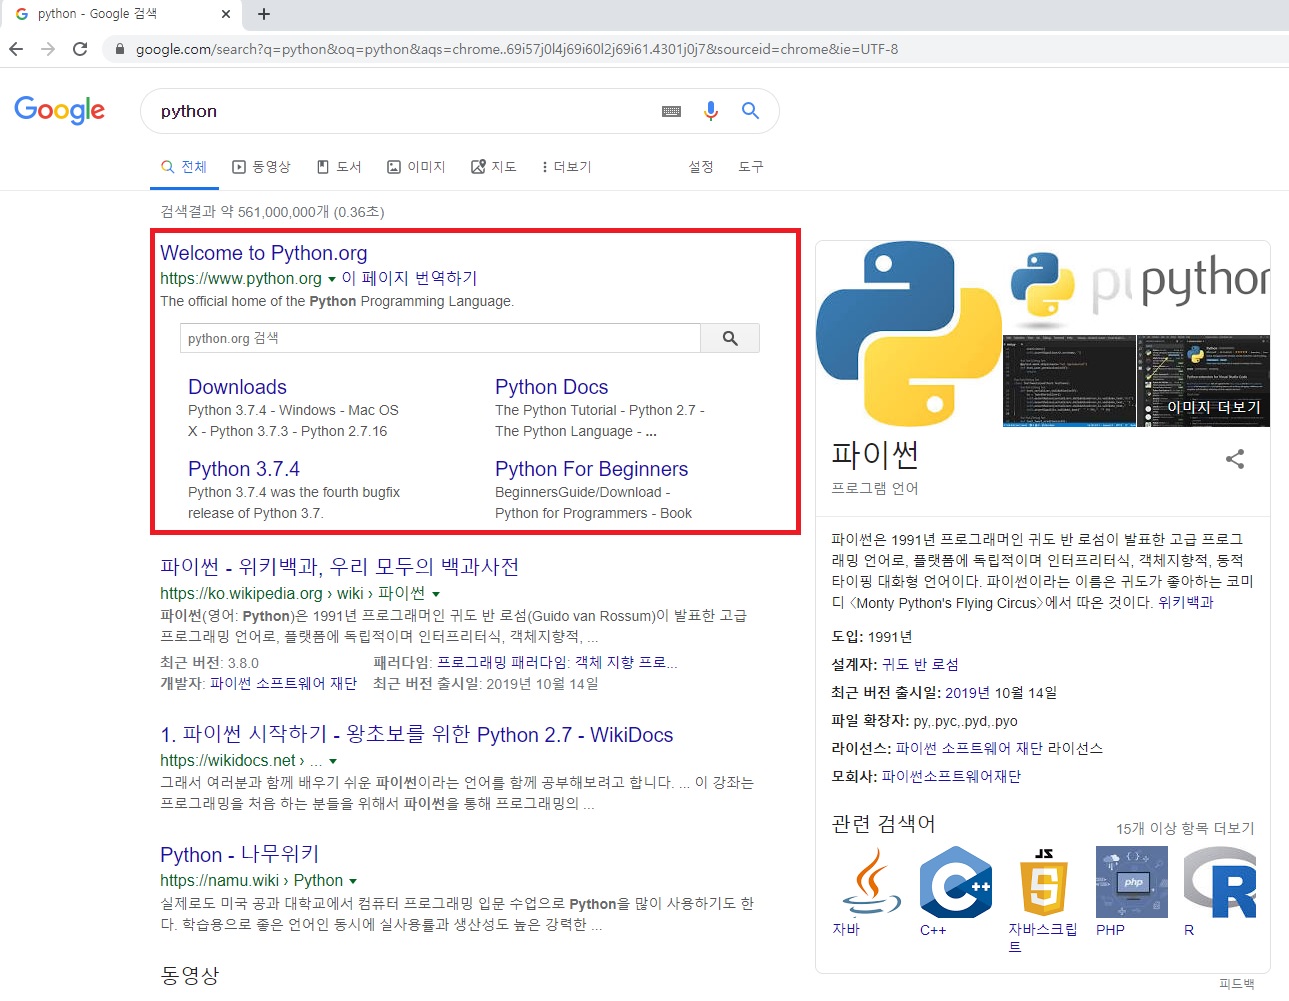This screenshot has height=1001, width=1289.
Task: Open the Downloads sitelink
Action: 237,387
